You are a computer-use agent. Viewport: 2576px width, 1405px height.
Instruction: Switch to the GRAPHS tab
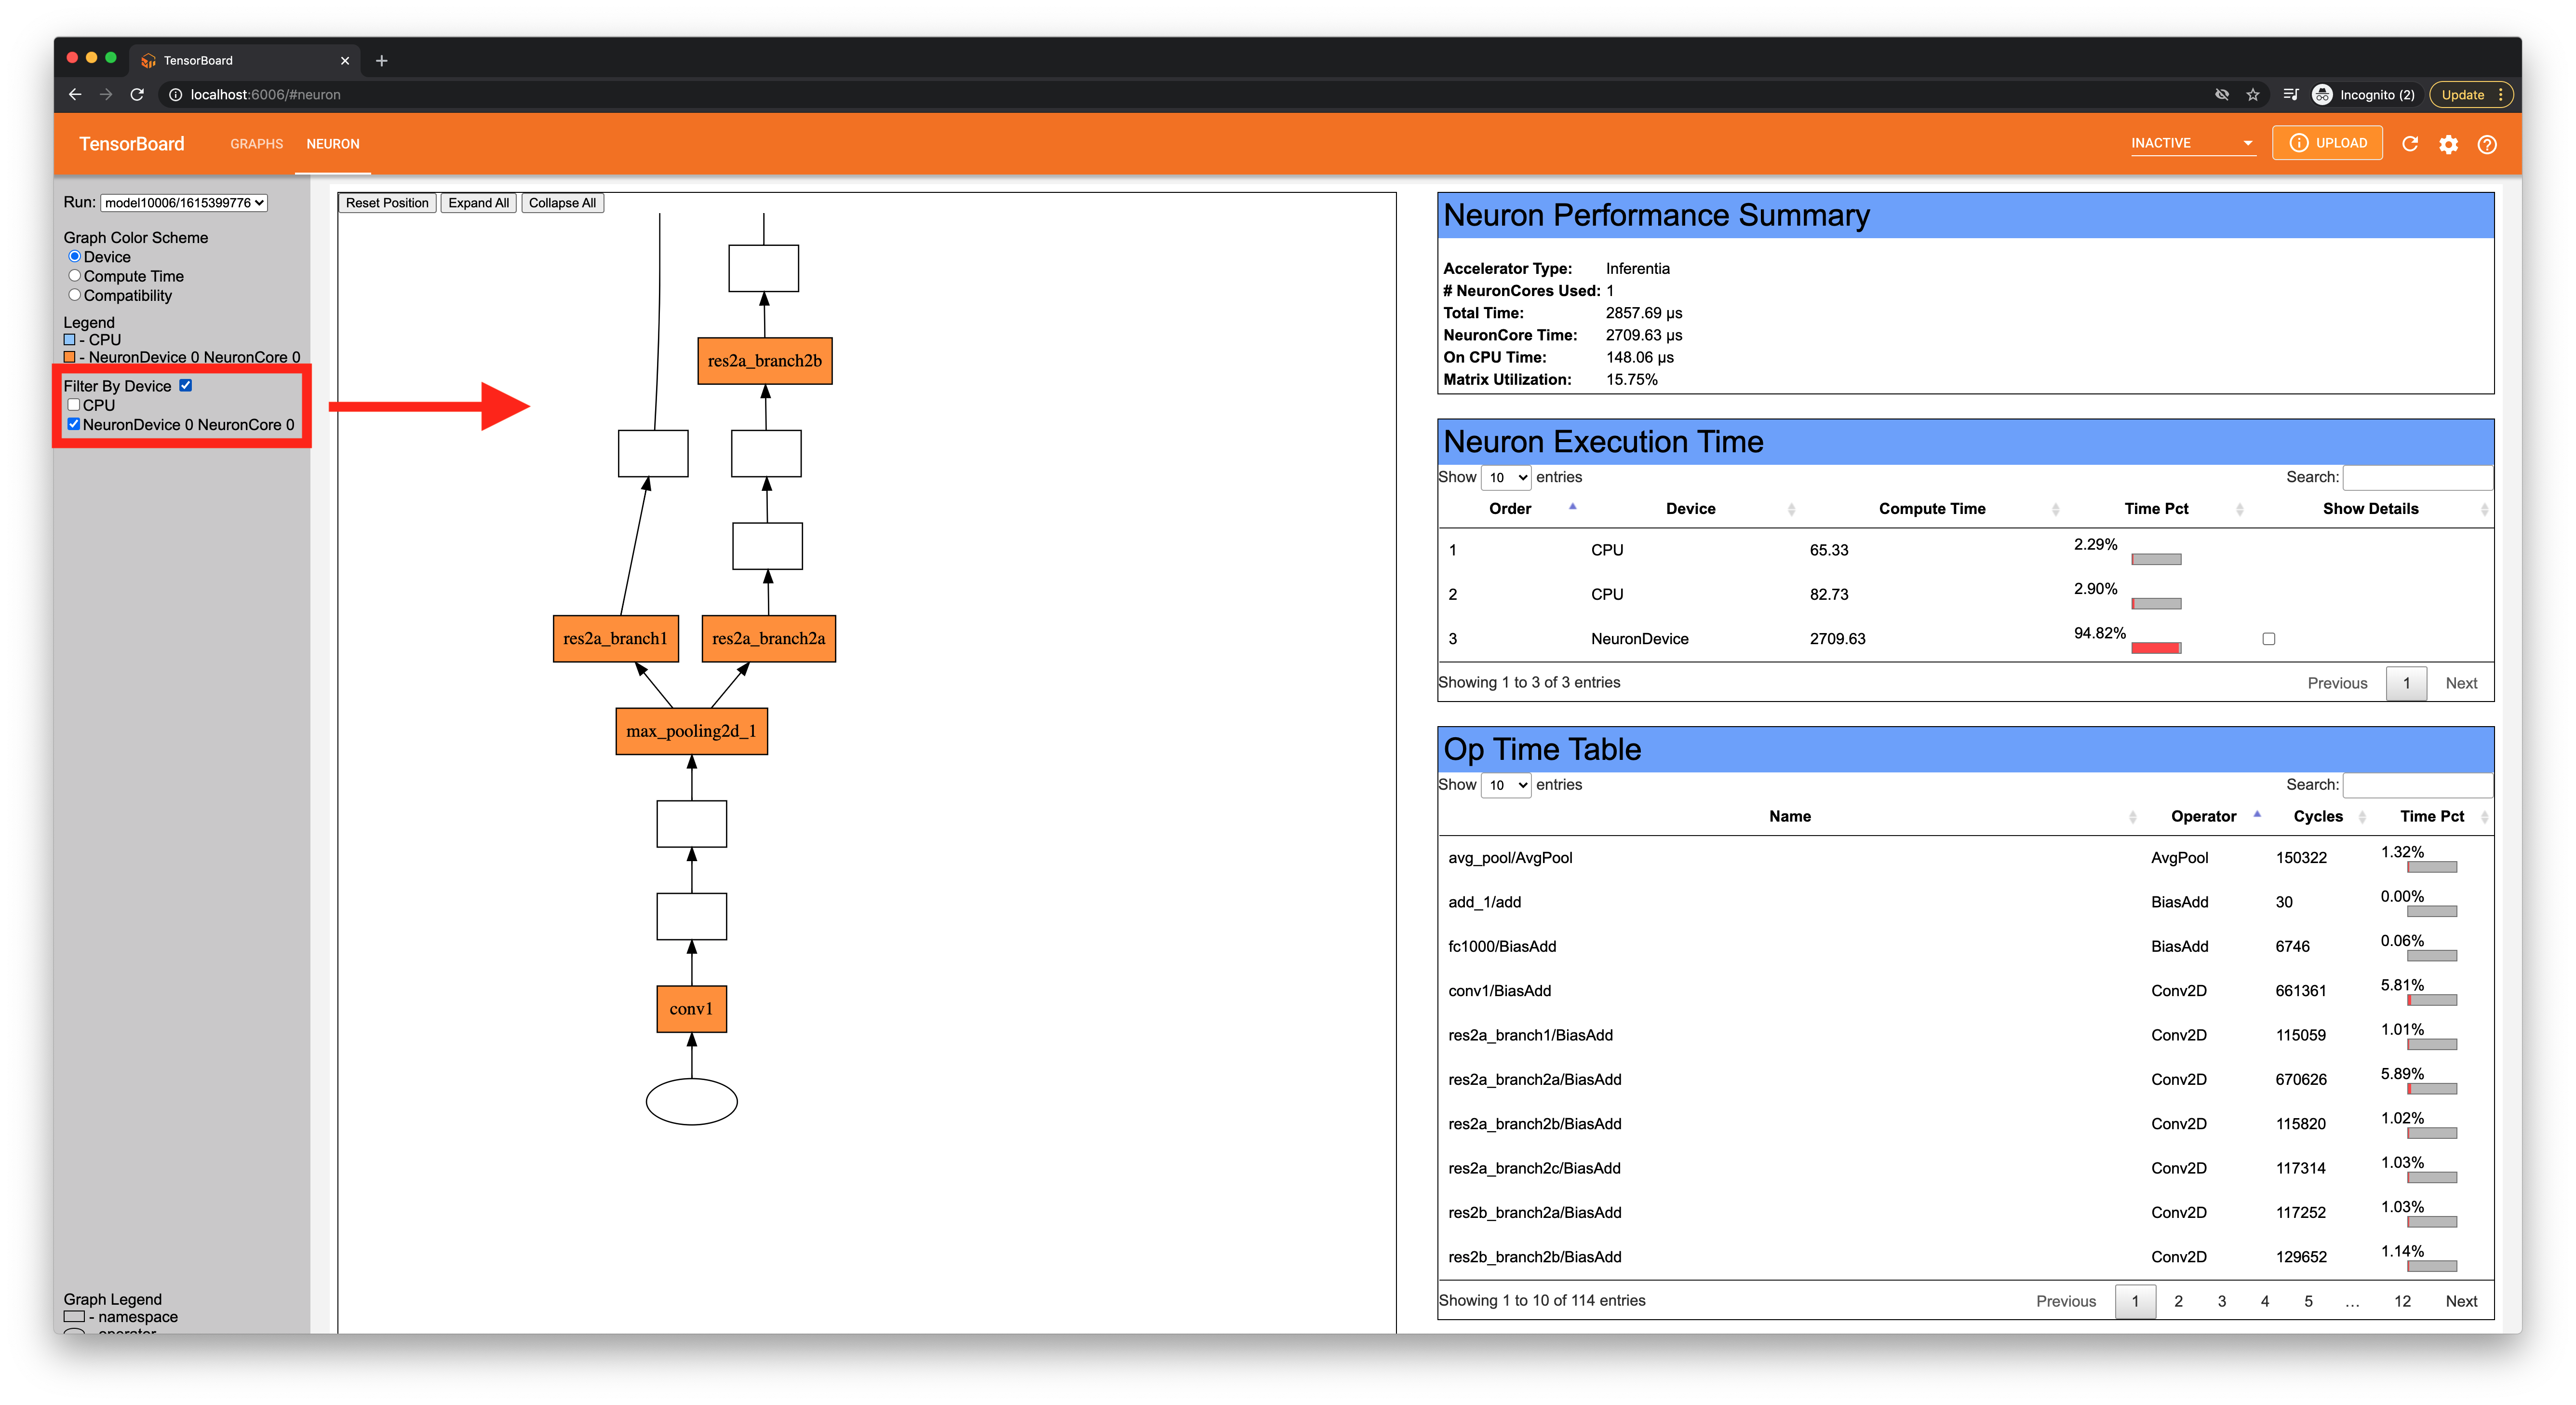coord(256,144)
